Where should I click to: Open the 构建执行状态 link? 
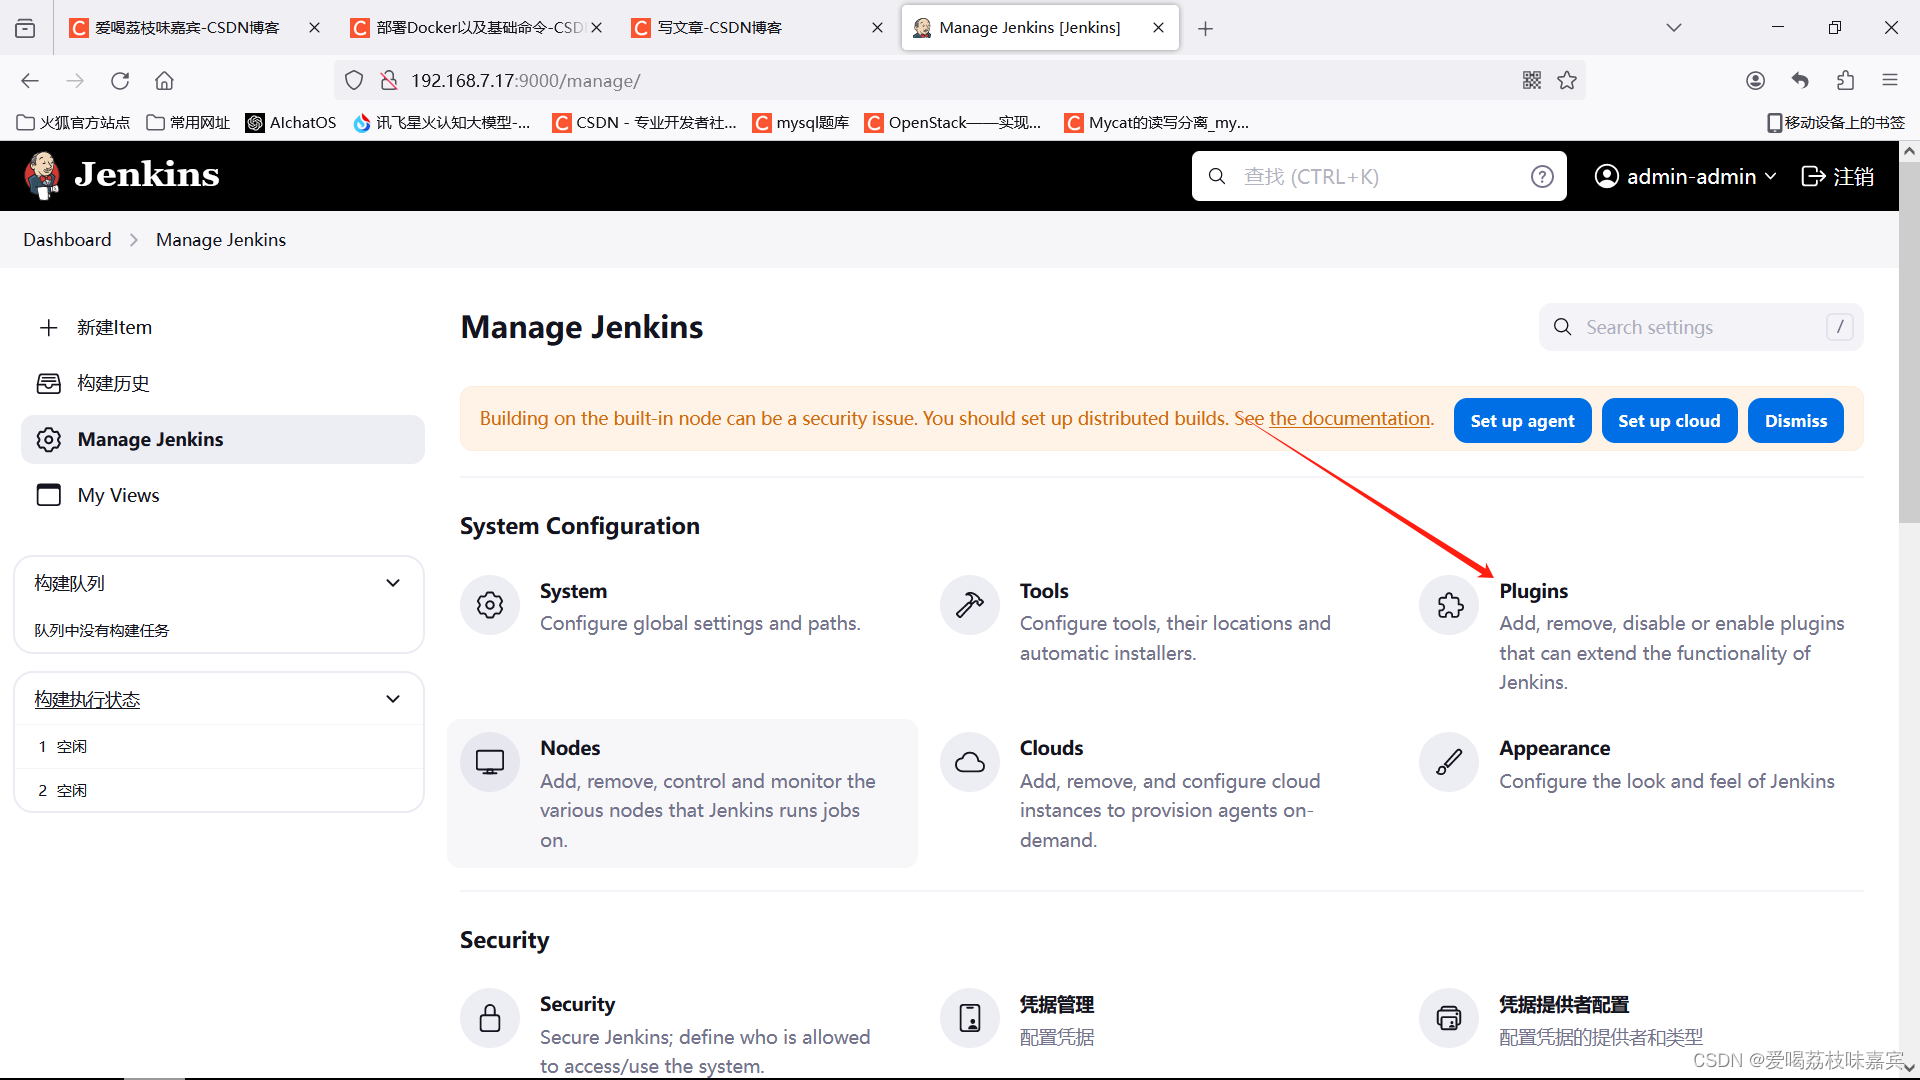(87, 700)
